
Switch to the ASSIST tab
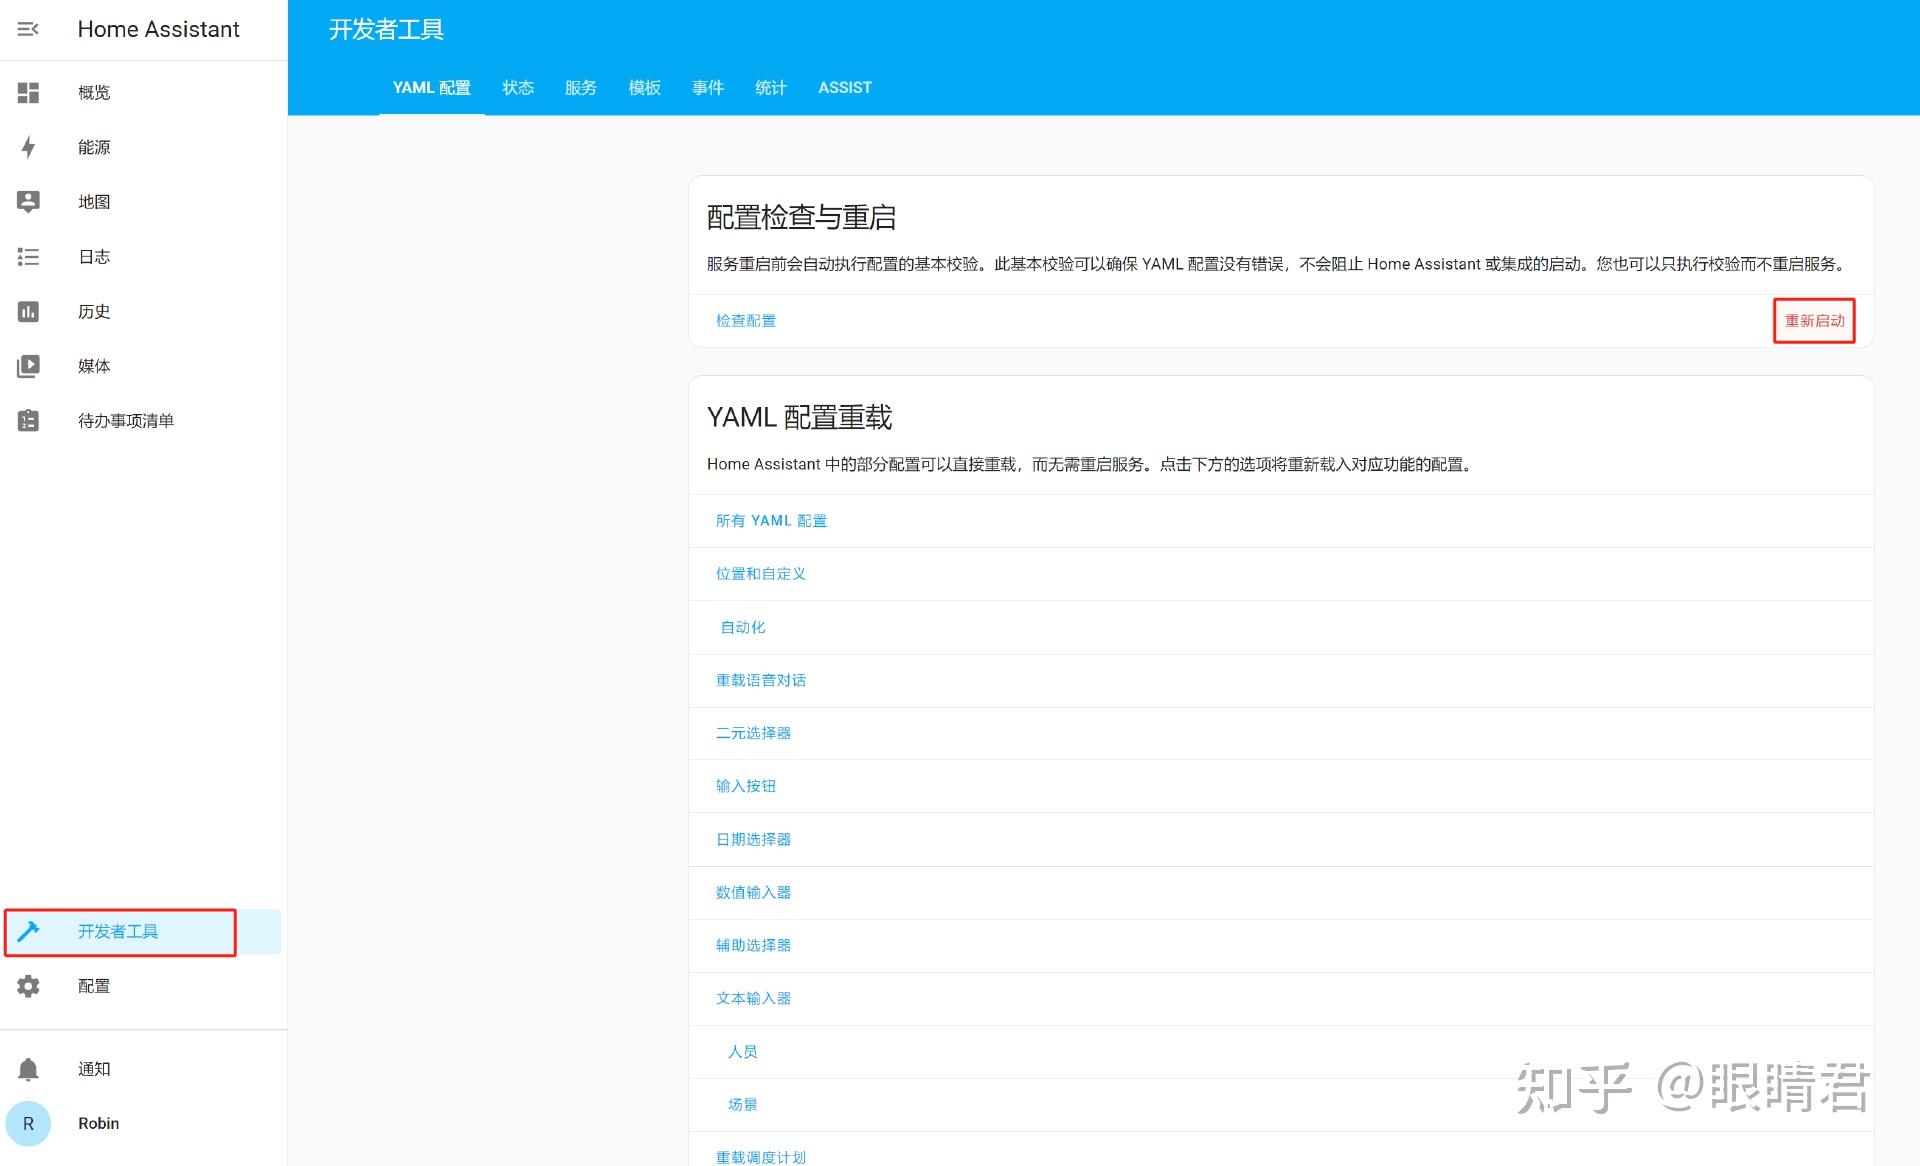click(x=844, y=87)
